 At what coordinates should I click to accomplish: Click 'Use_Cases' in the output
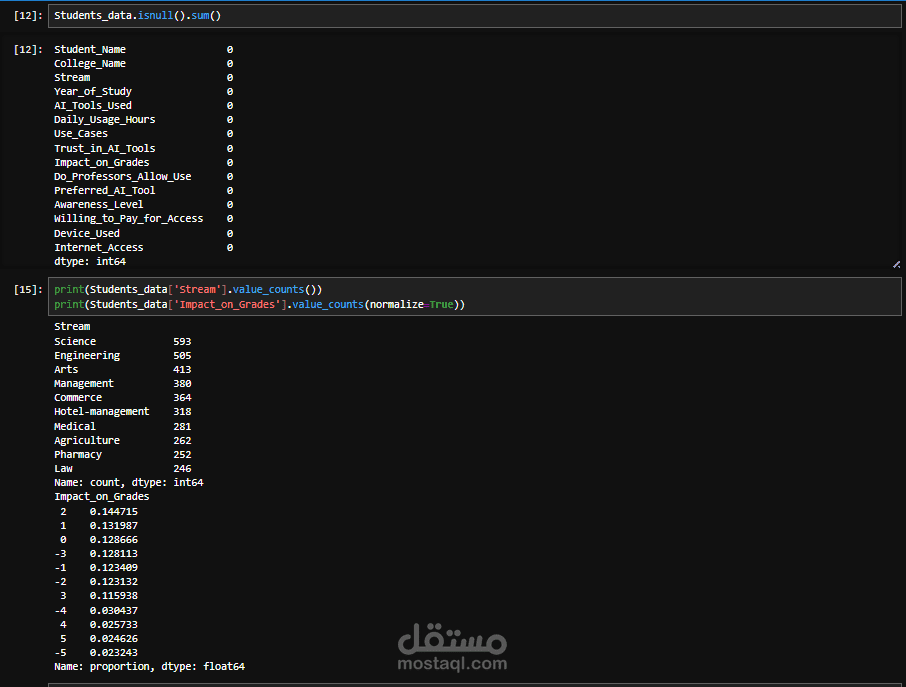[81, 133]
